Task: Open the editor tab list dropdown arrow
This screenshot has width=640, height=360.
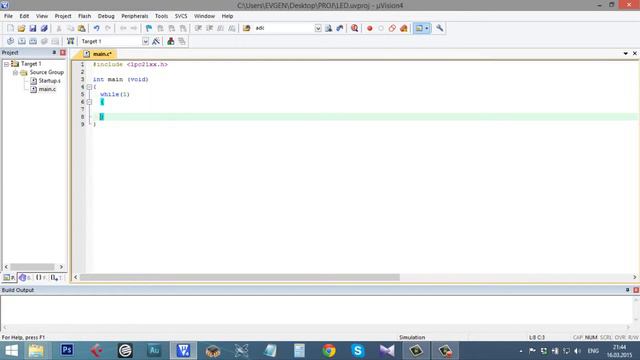Action: coord(625,53)
